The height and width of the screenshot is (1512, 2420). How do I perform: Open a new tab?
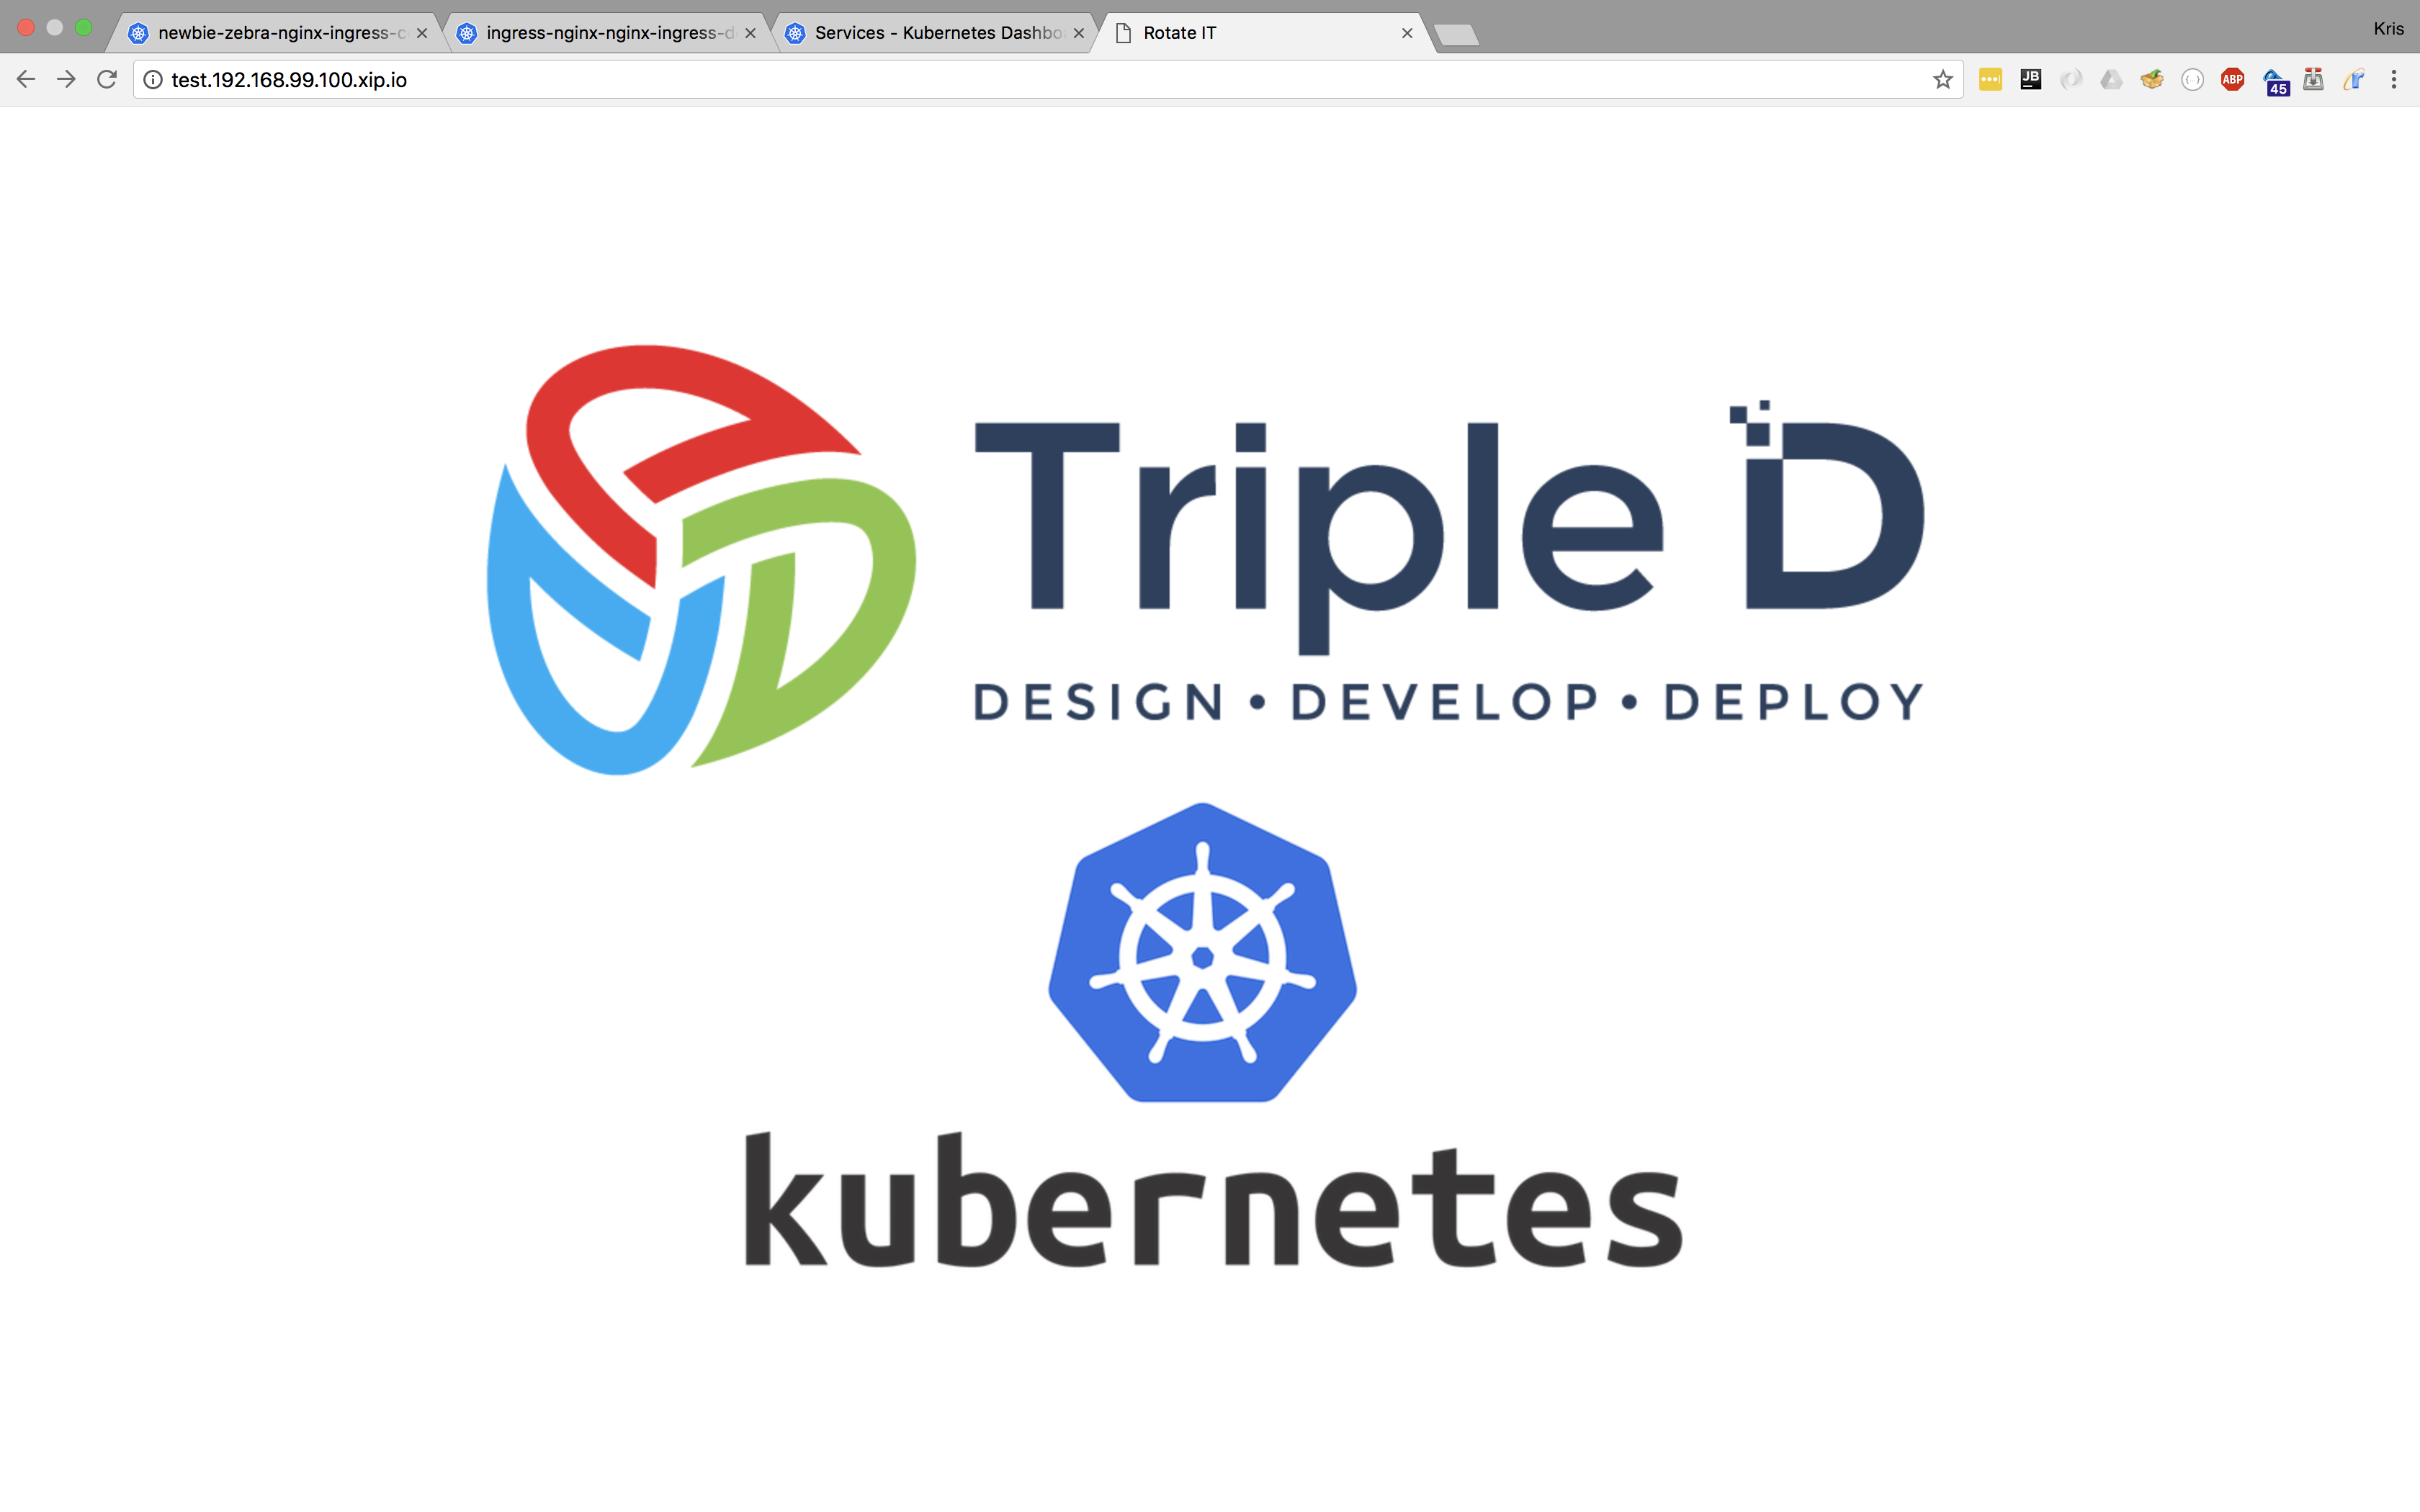click(1456, 36)
